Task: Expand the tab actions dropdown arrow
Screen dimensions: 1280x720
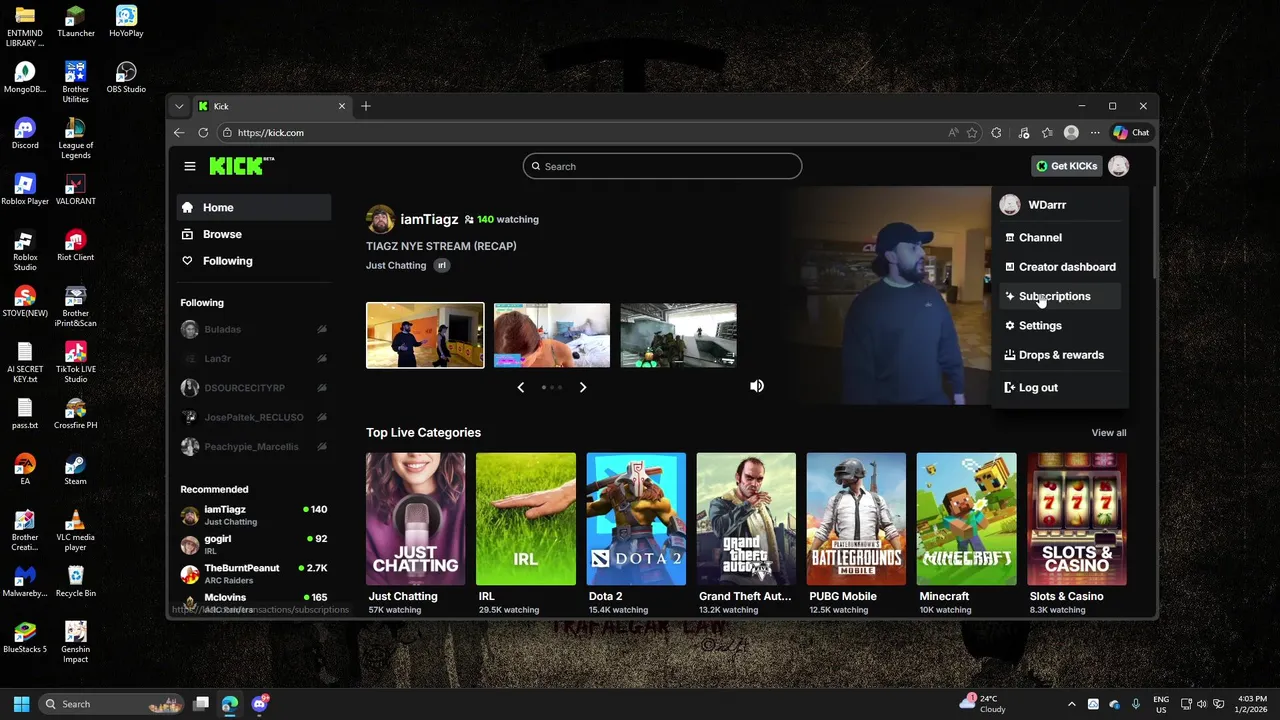Action: click(179, 106)
